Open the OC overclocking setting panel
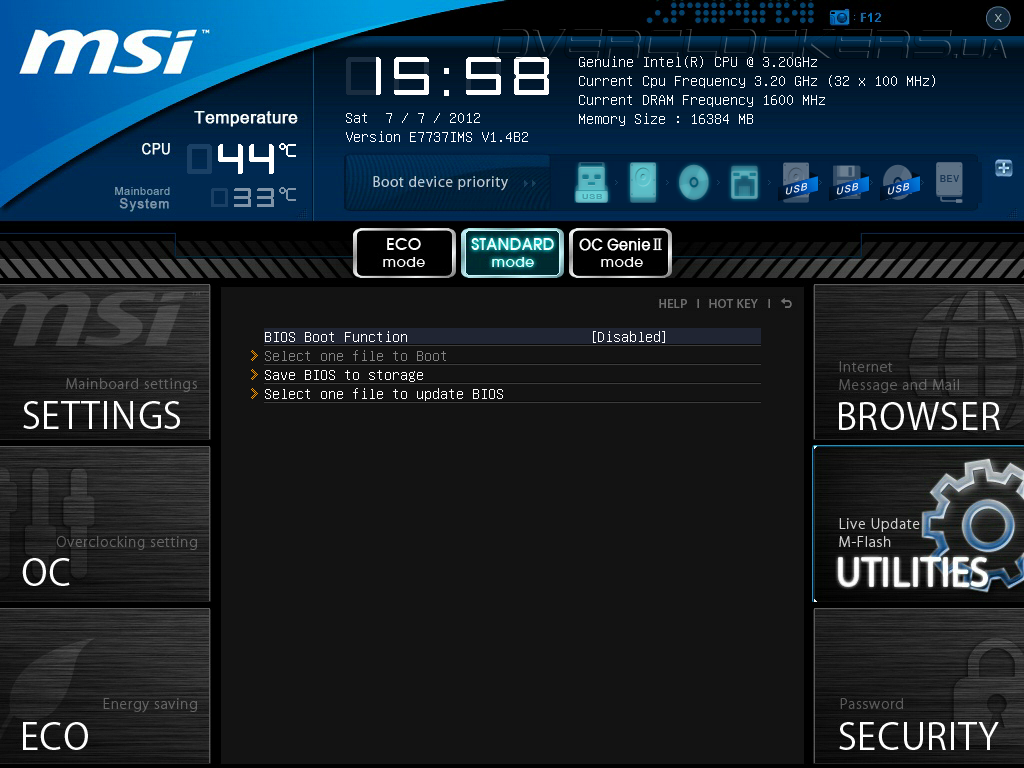The image size is (1024, 768). pyautogui.click(x=104, y=524)
